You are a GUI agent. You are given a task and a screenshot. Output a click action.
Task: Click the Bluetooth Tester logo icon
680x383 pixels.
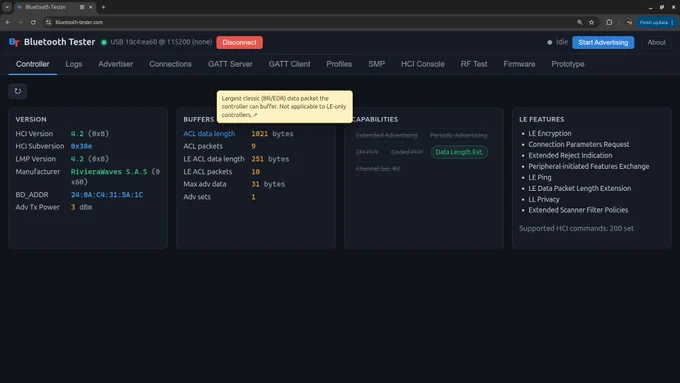(x=14, y=42)
